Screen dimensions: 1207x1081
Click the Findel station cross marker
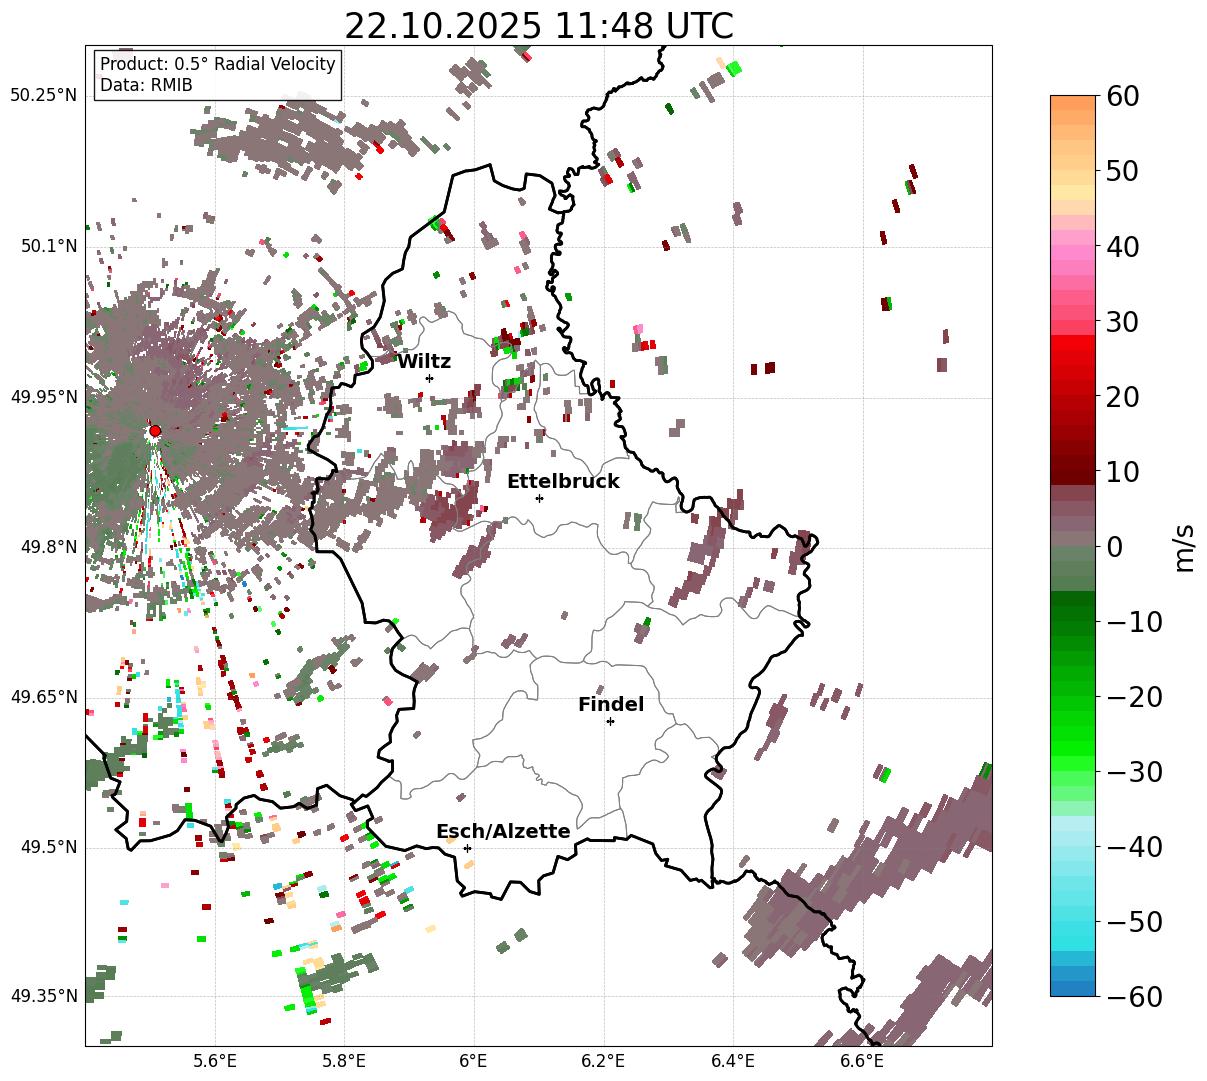610,721
